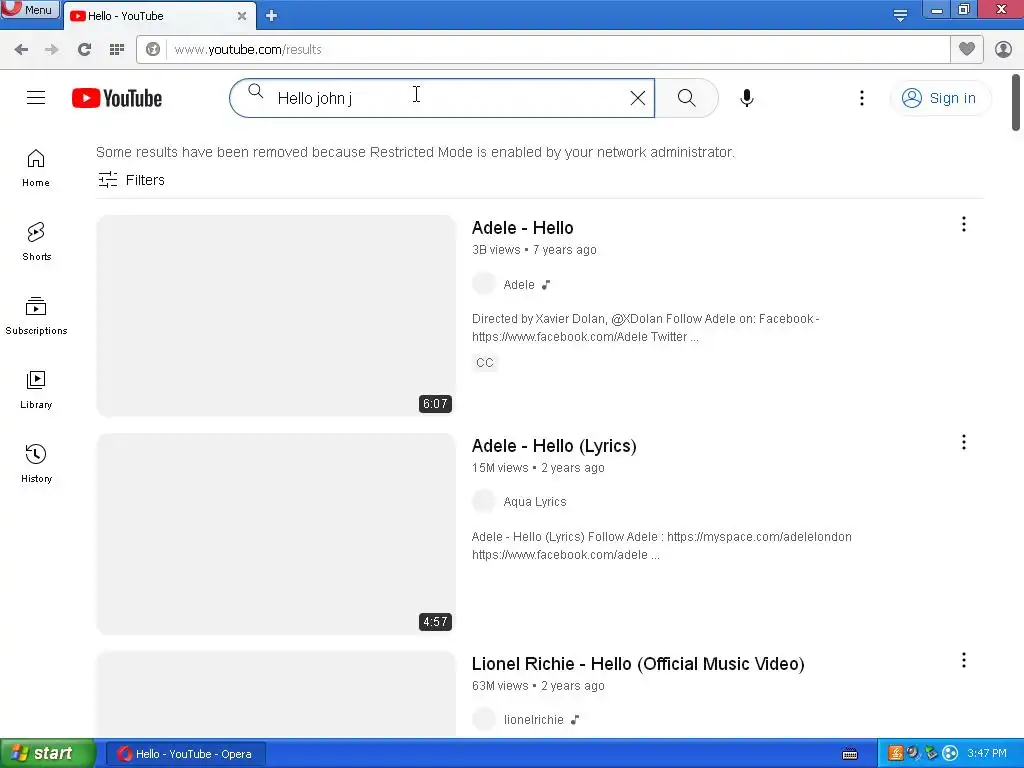Viewport: 1024px width, 768px height.
Task: Click the site info globe icon
Action: point(153,50)
